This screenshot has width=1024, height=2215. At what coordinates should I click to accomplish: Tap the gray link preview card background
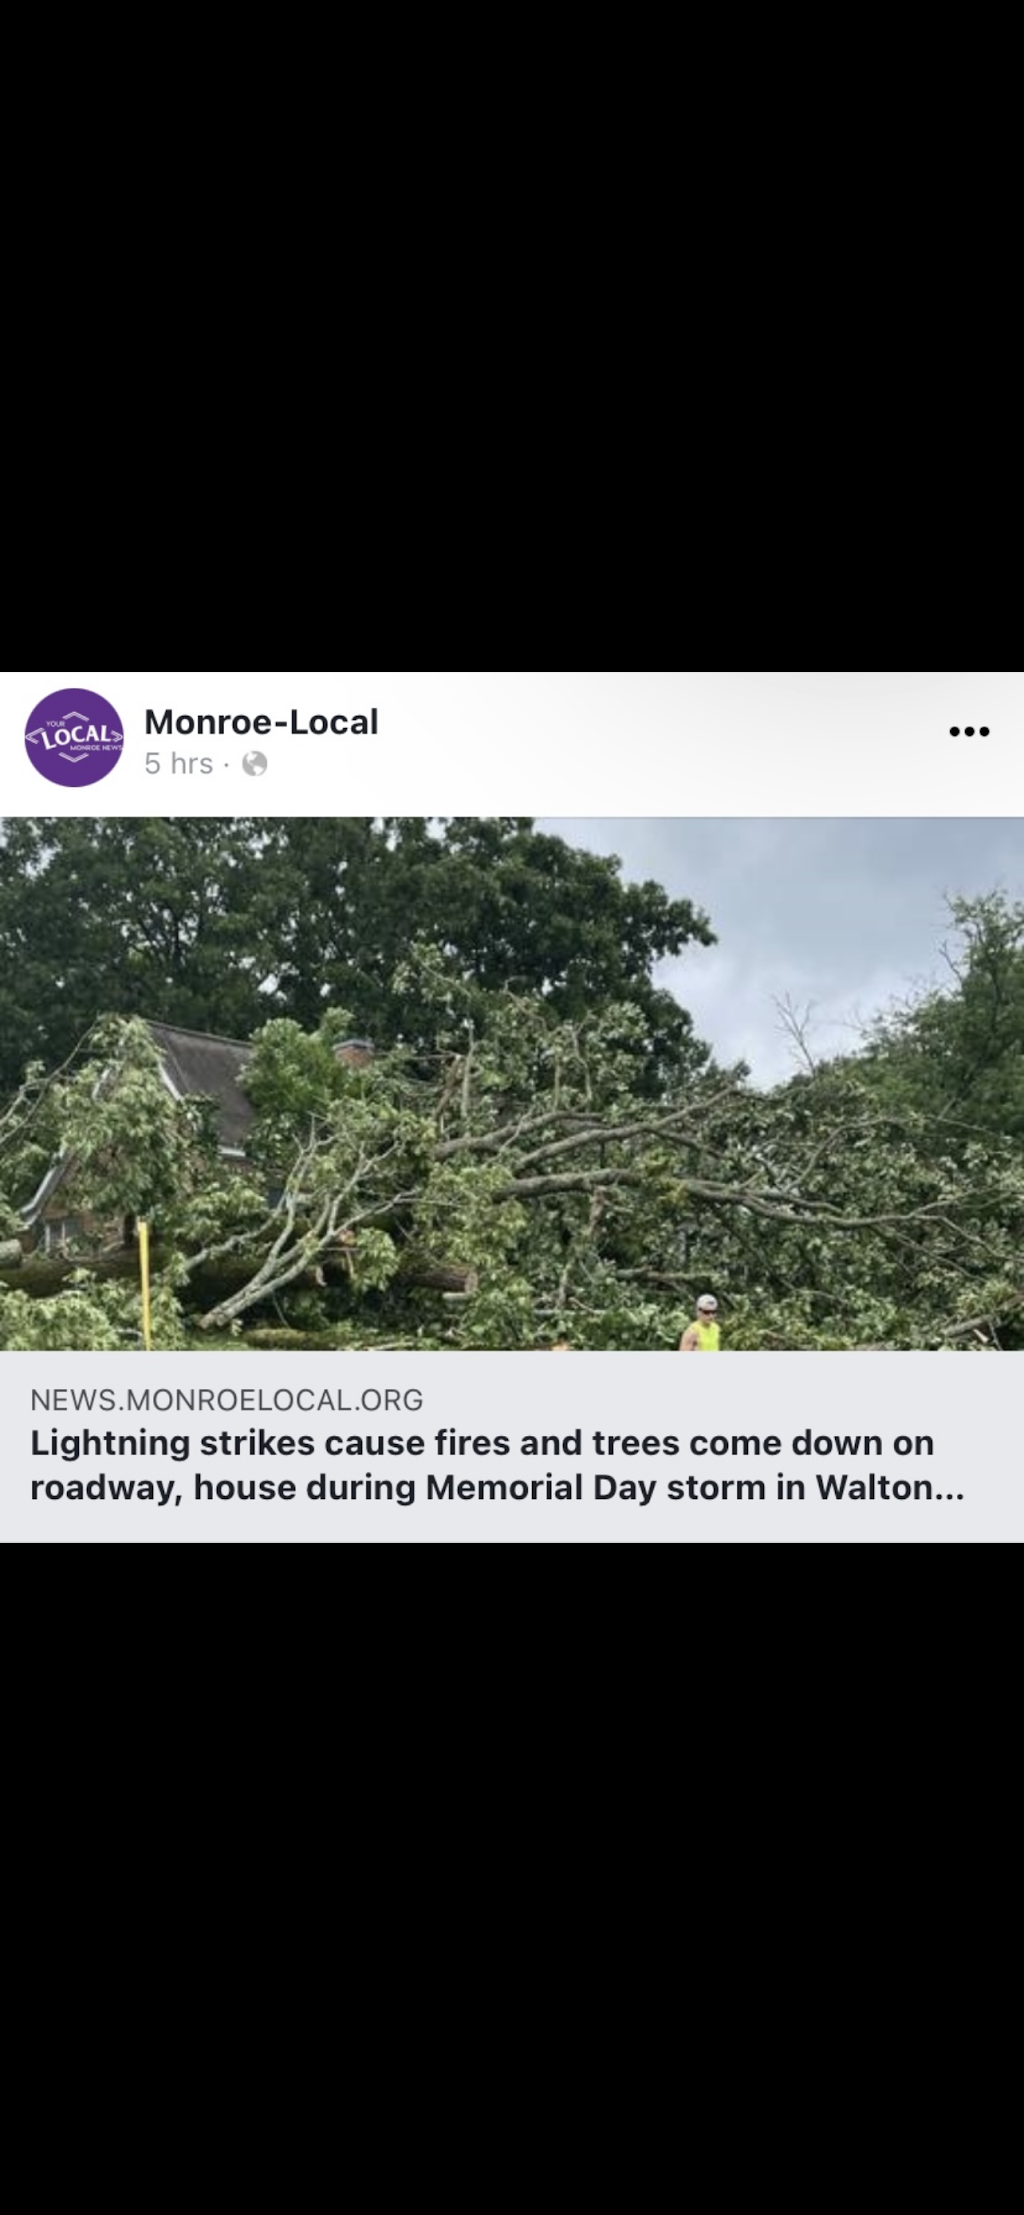pyautogui.click(x=512, y=1447)
